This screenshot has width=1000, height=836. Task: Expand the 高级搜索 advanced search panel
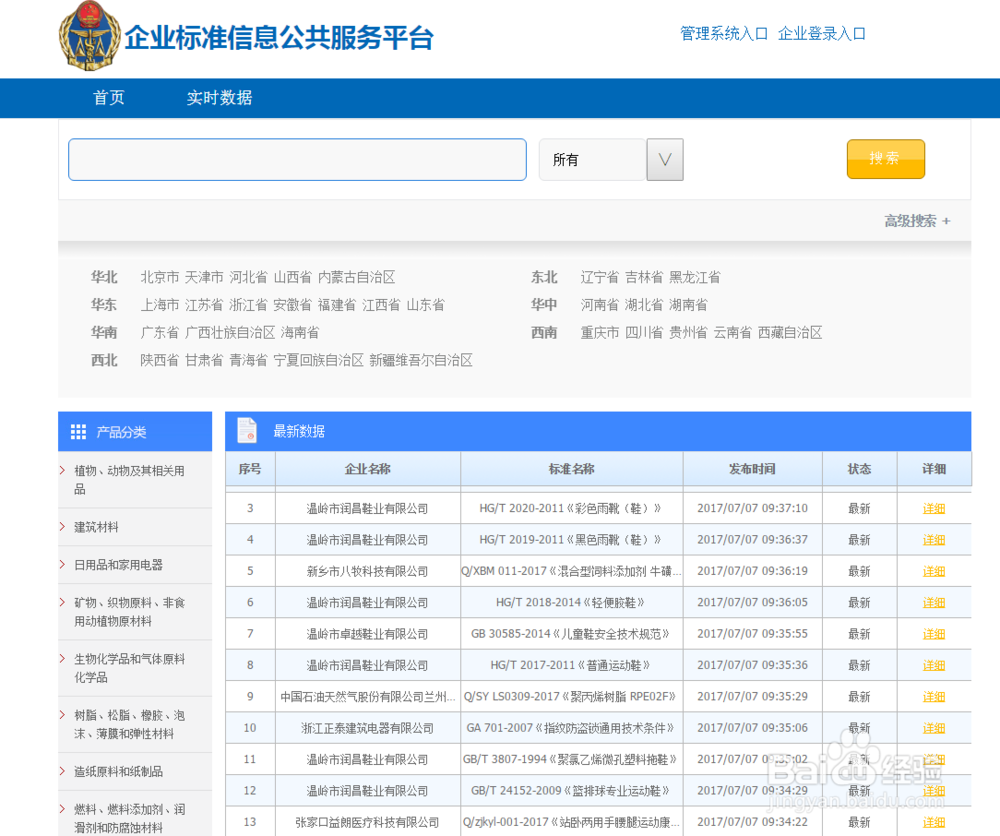(915, 222)
